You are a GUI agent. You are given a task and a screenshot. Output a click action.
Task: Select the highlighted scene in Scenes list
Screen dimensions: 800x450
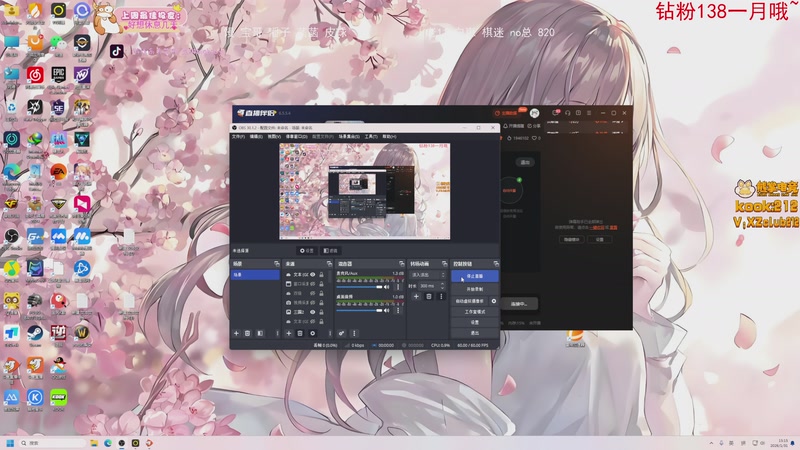tap(255, 274)
